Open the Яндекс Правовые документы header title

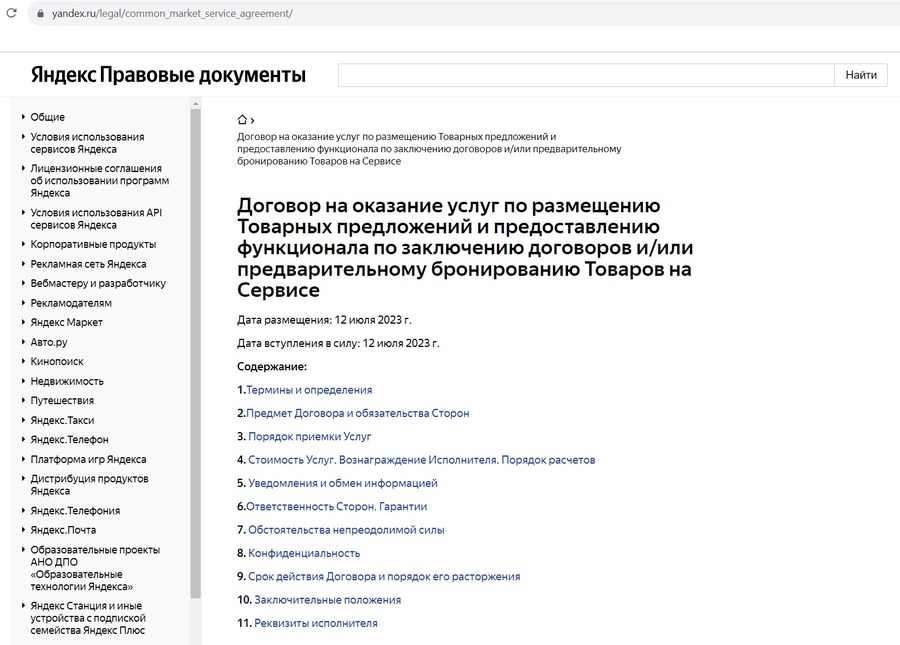pos(168,75)
